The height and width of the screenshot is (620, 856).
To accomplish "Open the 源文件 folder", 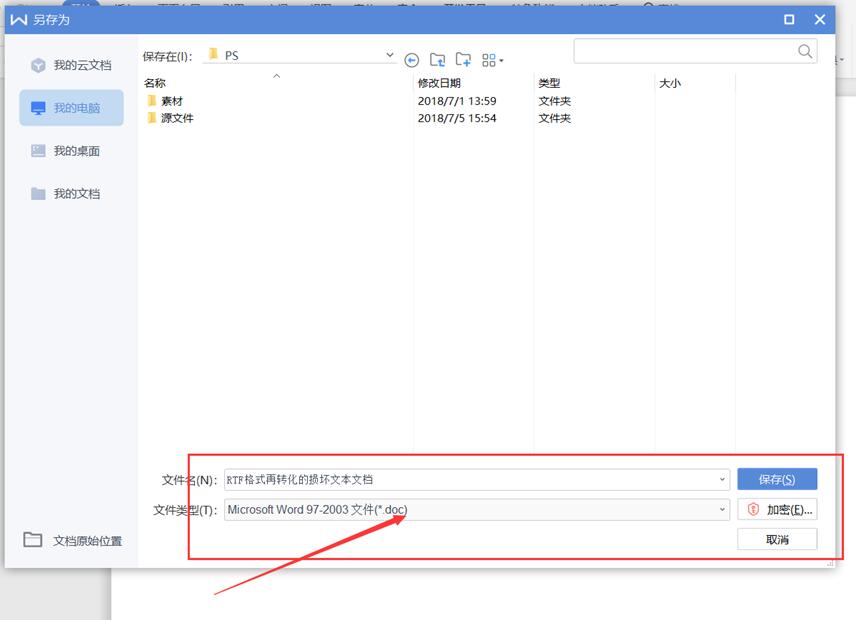I will click(x=173, y=118).
